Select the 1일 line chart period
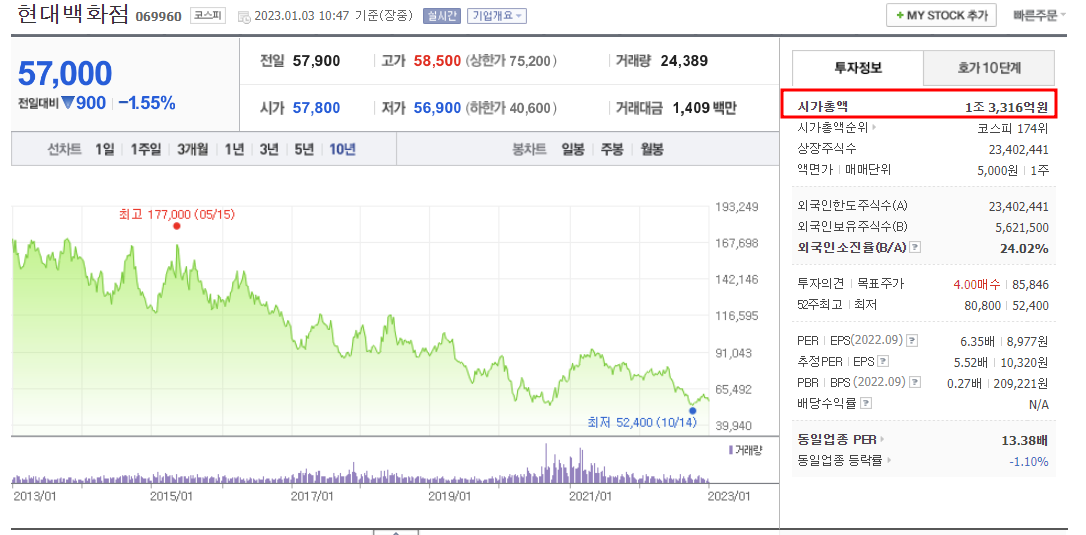This screenshot has width=1086, height=535. click(x=105, y=149)
